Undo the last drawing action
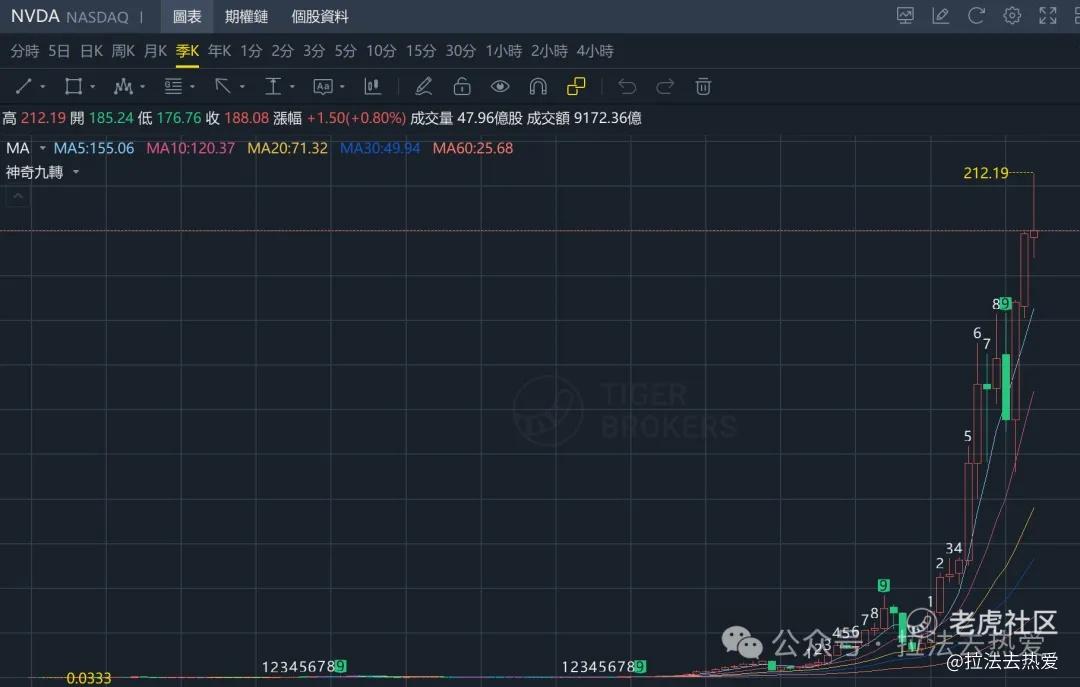This screenshot has width=1080, height=687. pyautogui.click(x=627, y=86)
